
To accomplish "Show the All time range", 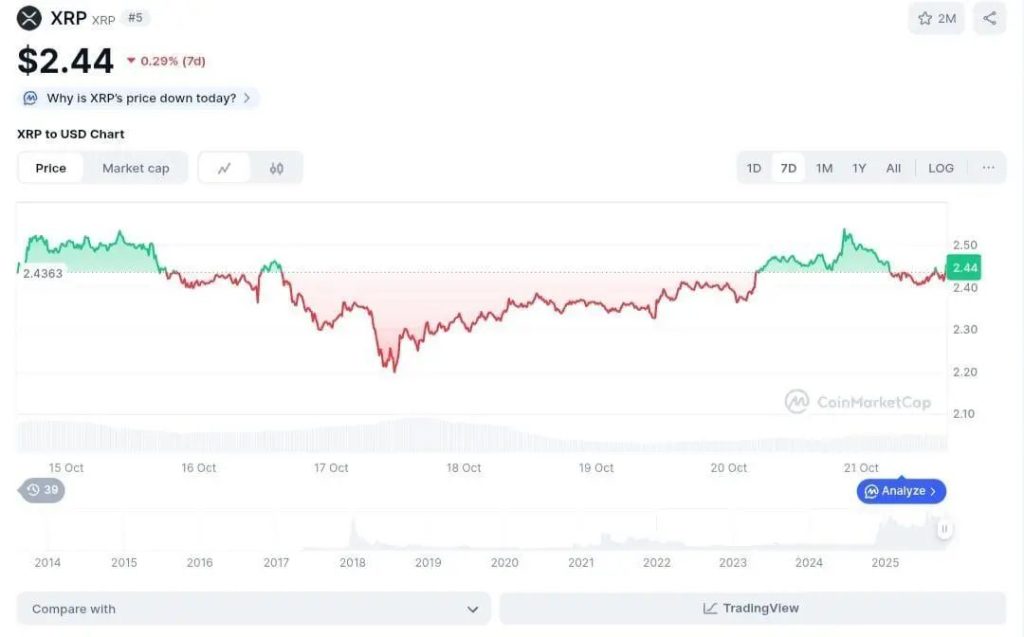I will click(893, 168).
